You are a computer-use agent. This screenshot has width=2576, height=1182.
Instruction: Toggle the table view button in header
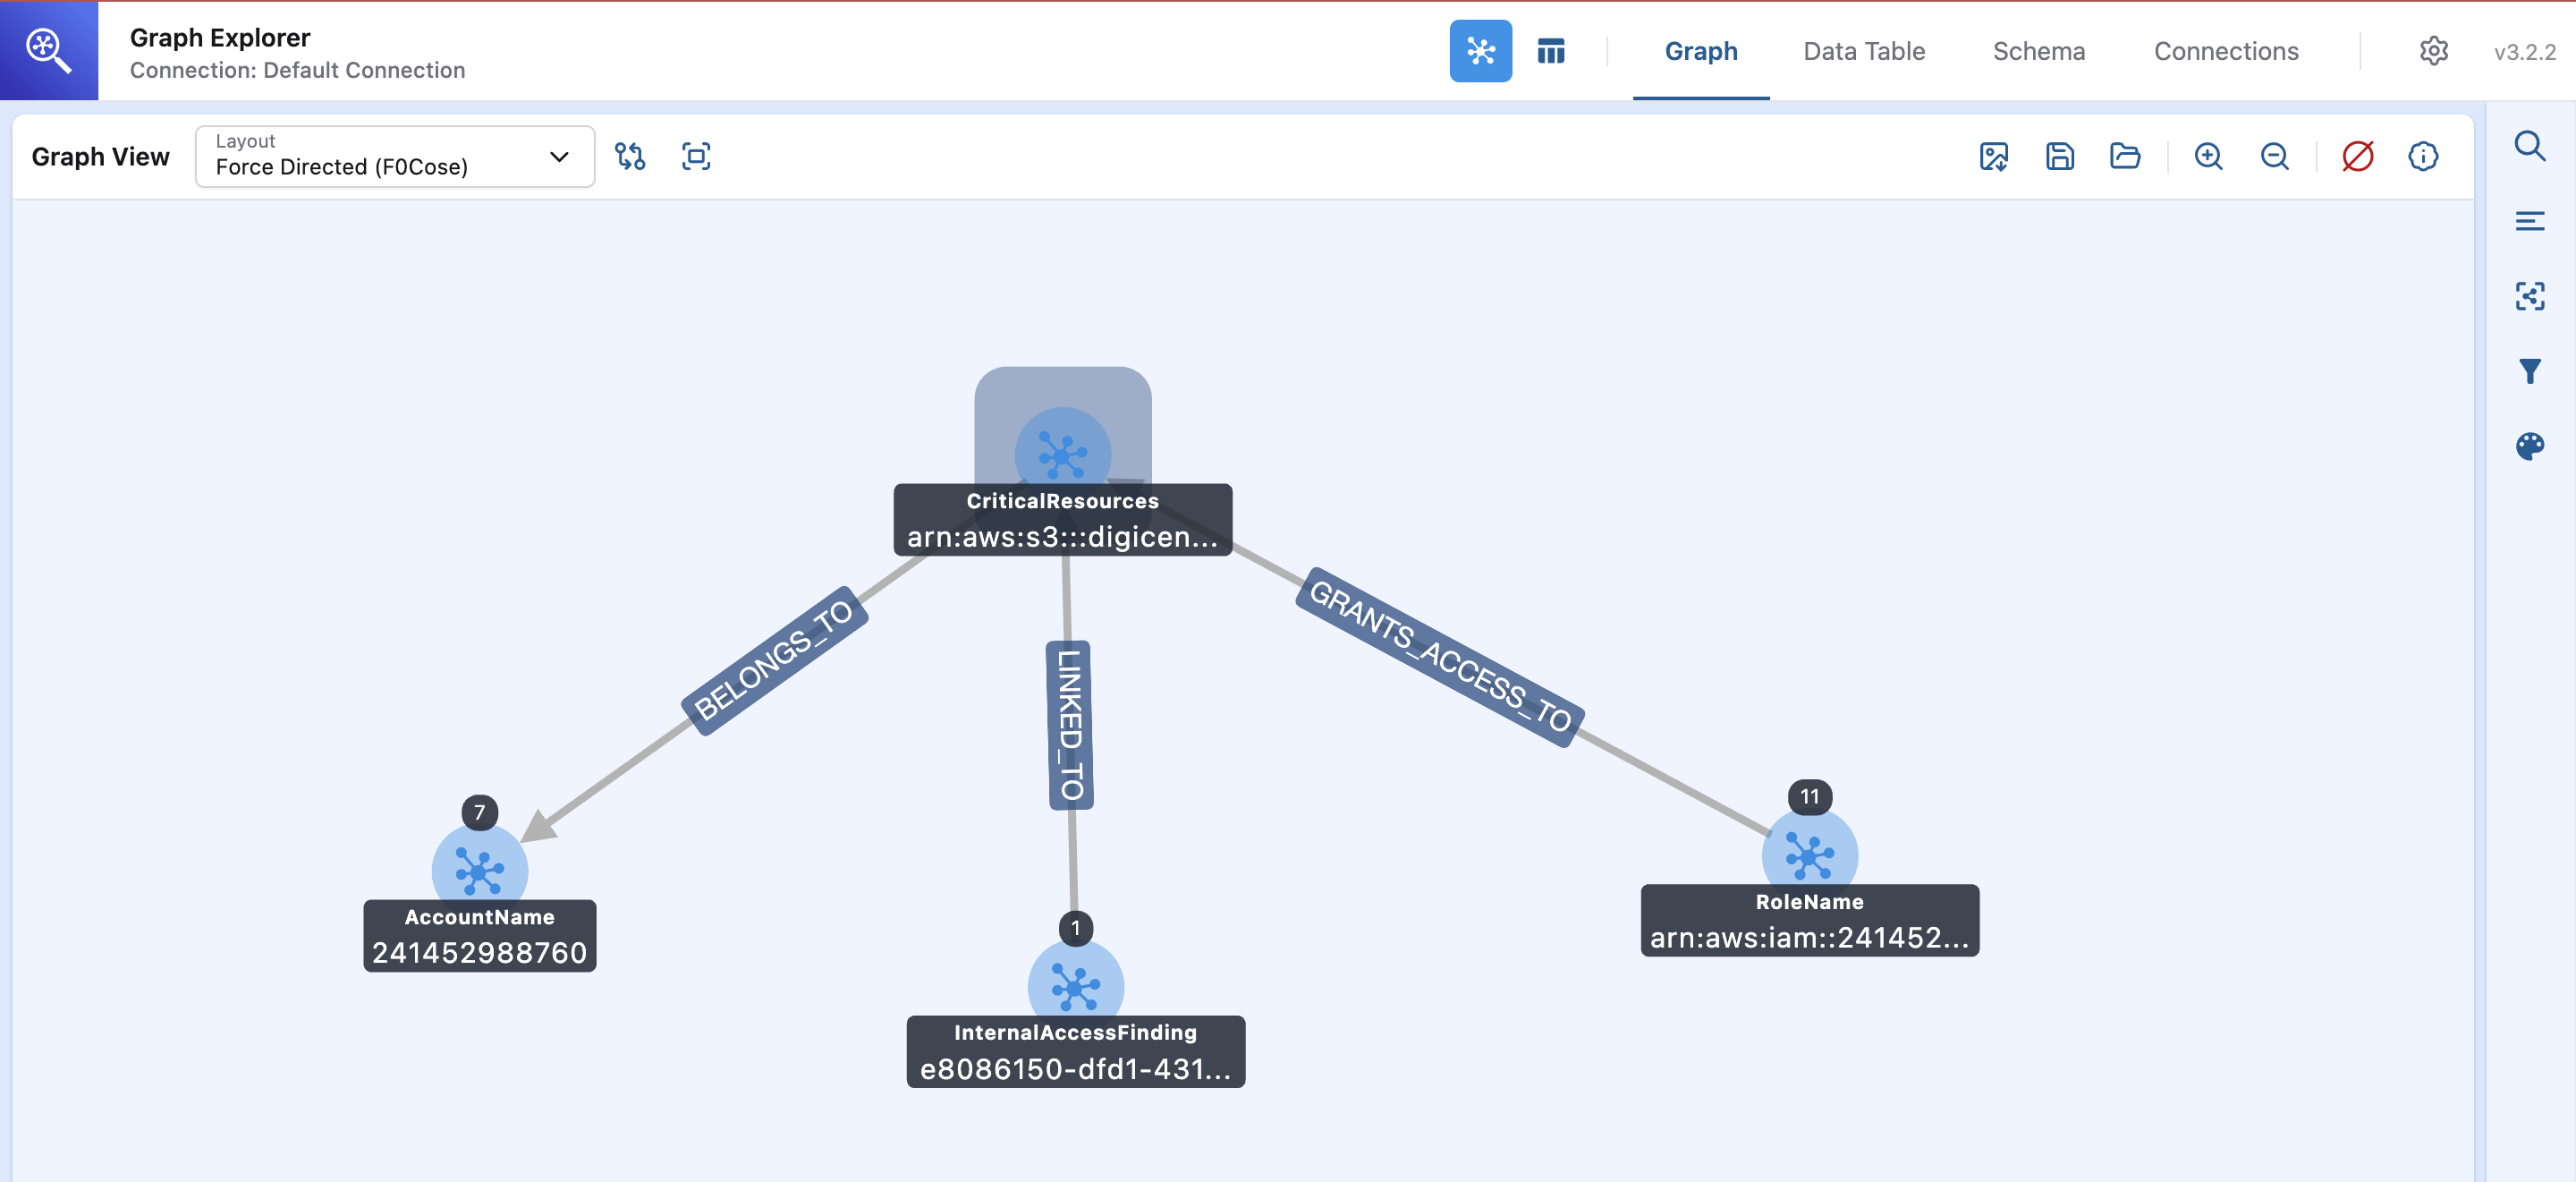[x=1551, y=51]
